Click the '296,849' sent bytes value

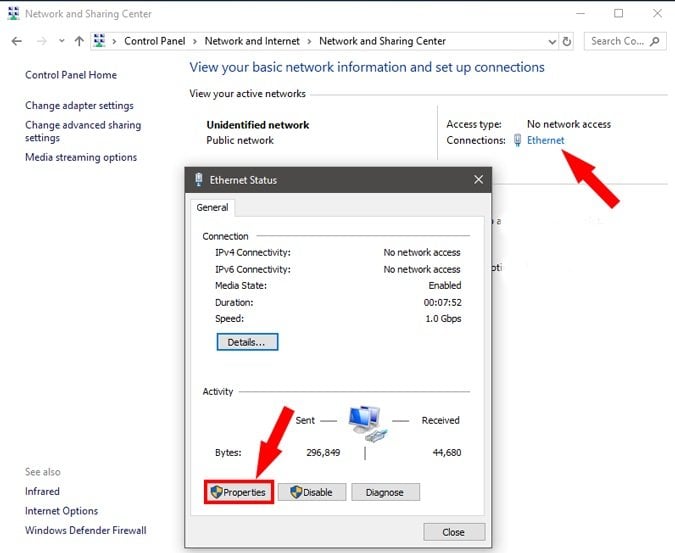pyautogui.click(x=323, y=453)
